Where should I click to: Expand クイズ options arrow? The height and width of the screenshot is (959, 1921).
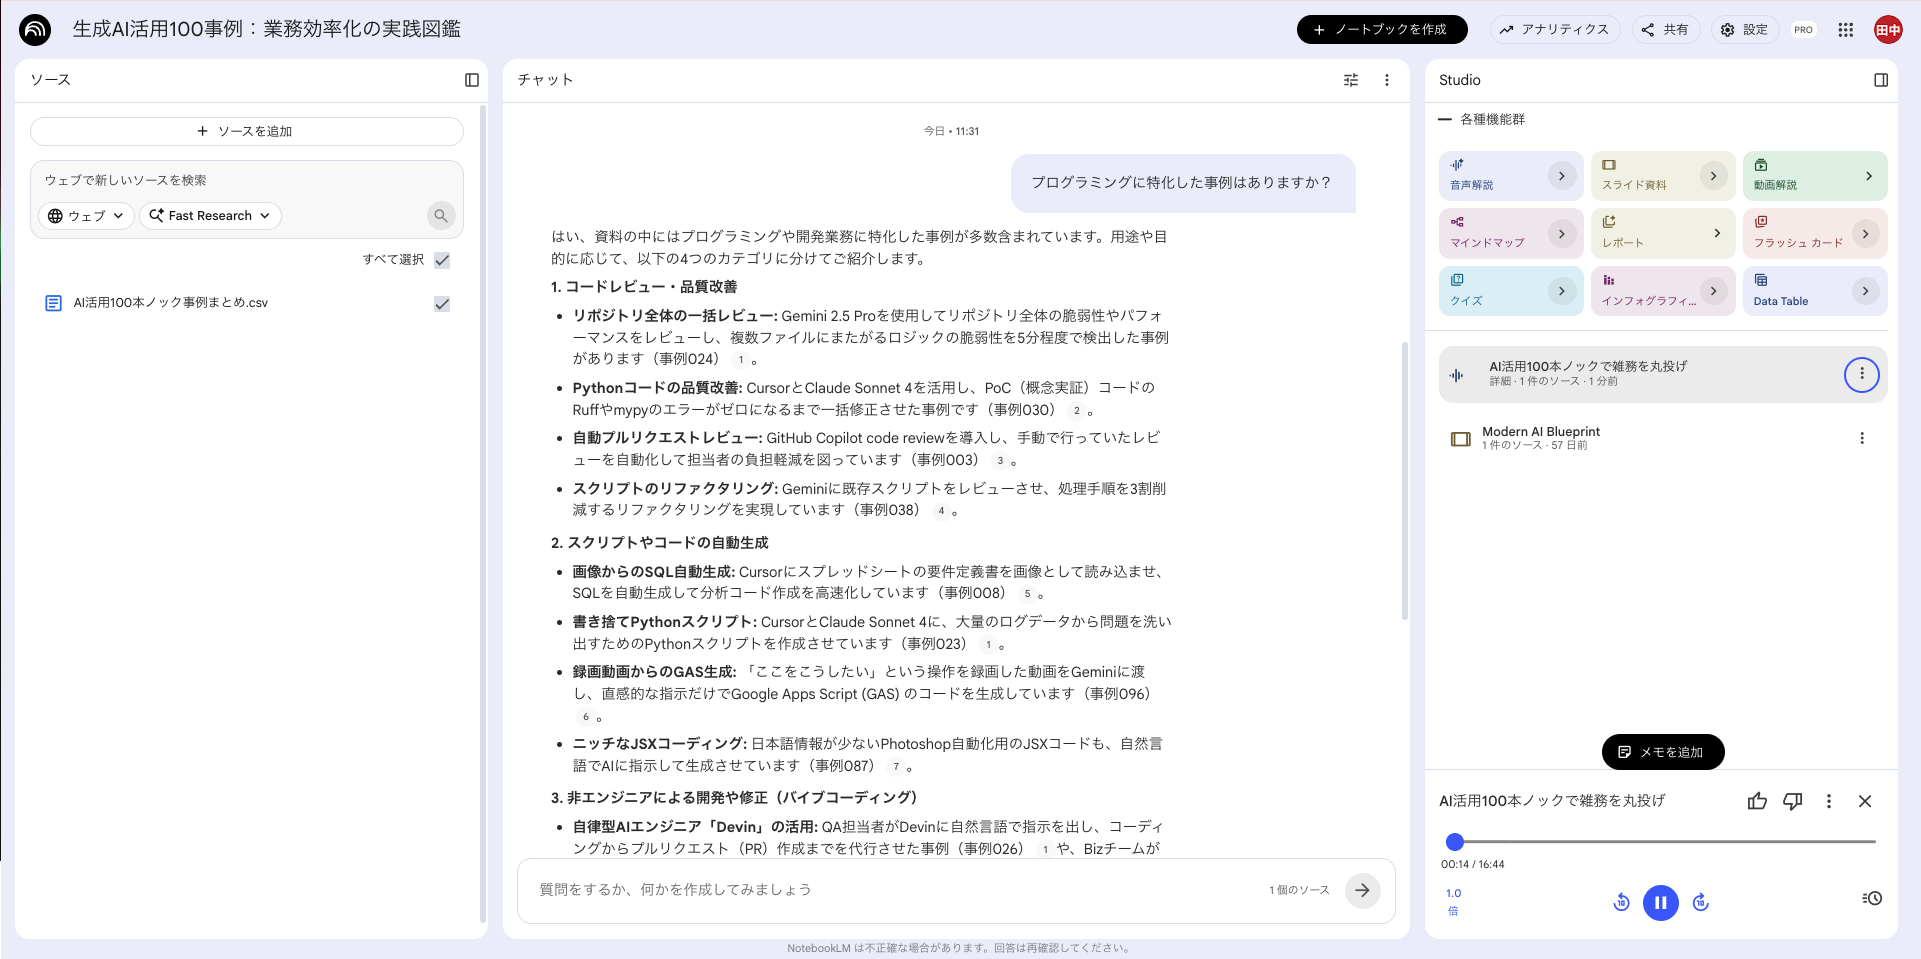tap(1562, 291)
